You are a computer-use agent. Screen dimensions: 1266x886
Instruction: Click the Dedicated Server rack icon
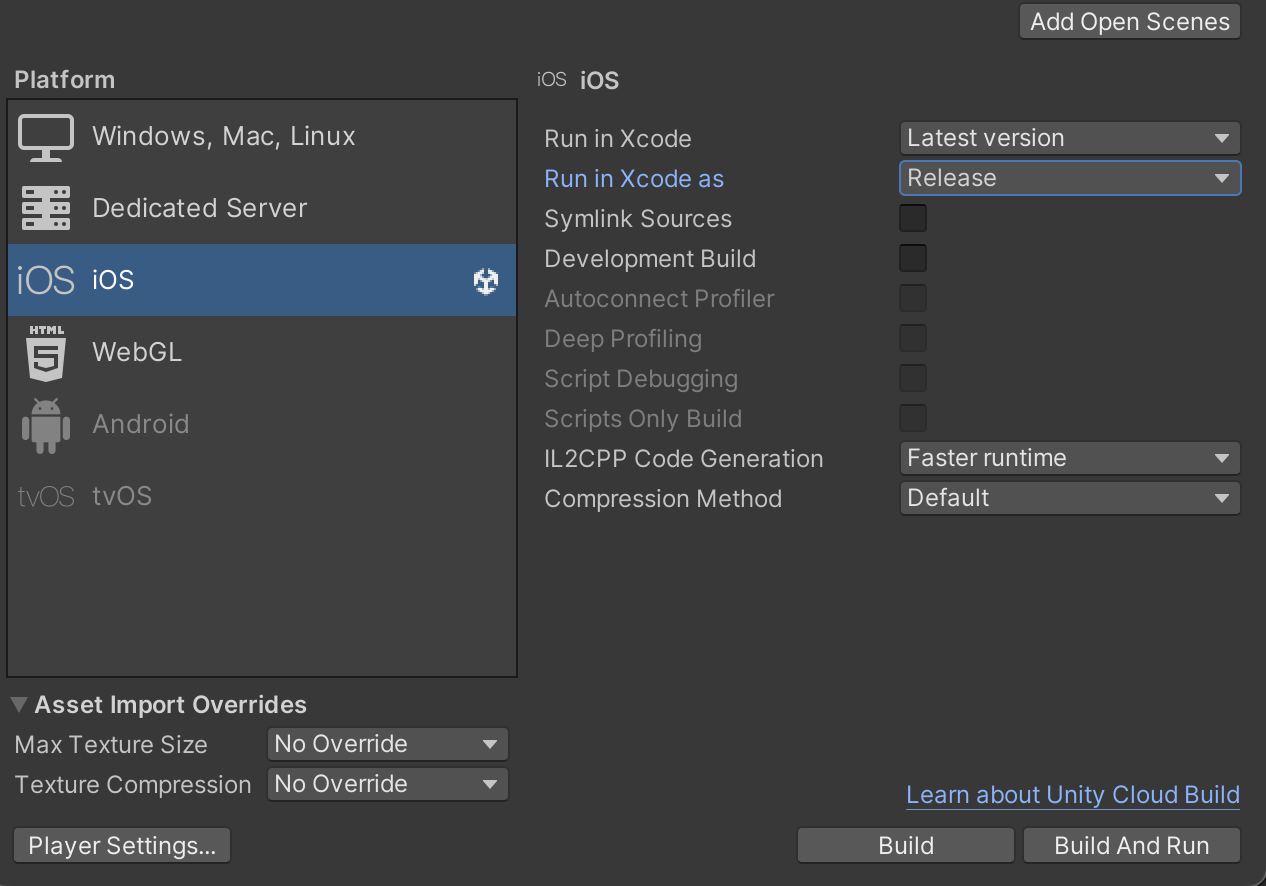pyautogui.click(x=46, y=209)
